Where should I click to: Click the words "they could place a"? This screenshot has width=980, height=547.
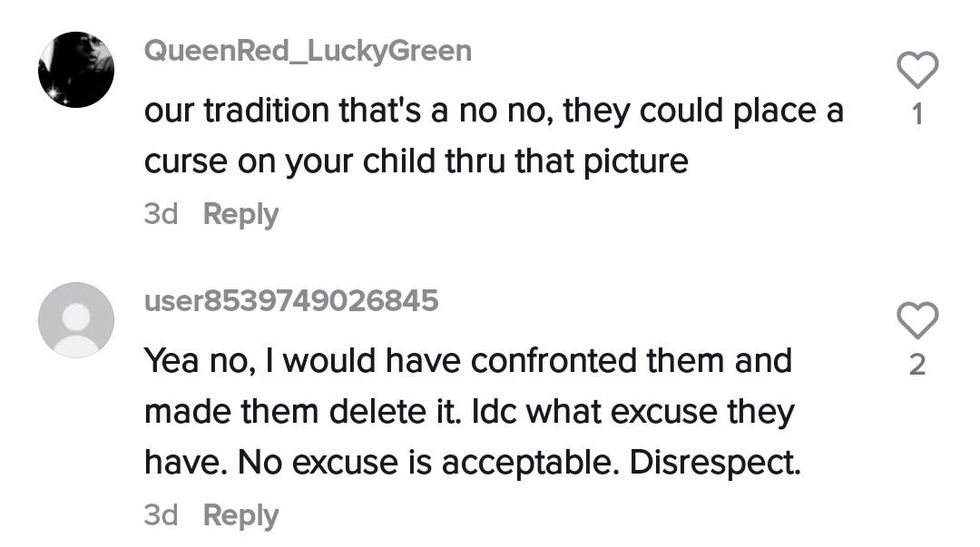[x=704, y=109]
